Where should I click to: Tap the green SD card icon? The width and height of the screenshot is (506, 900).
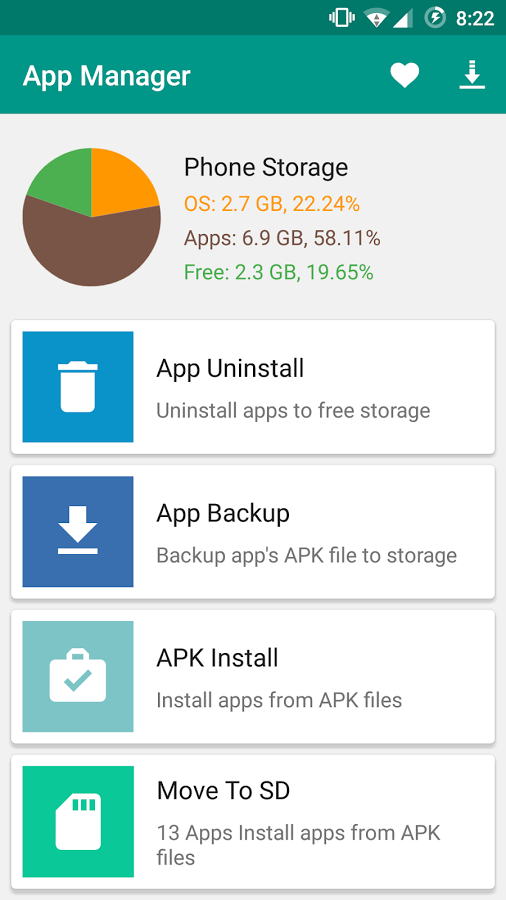[x=78, y=821]
